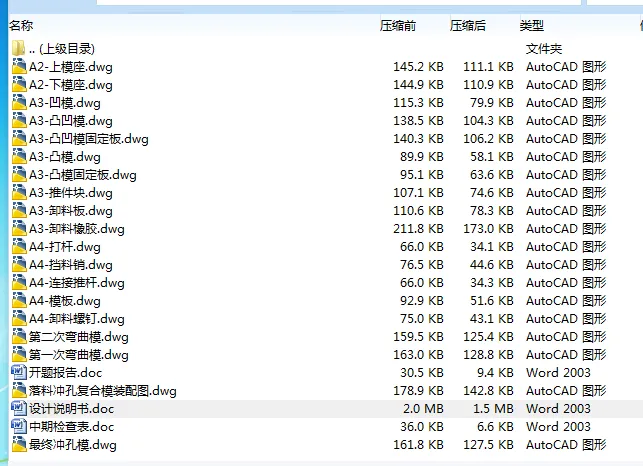Select the file name A4-打杆.dwg
The width and height of the screenshot is (643, 466).
click(65, 247)
